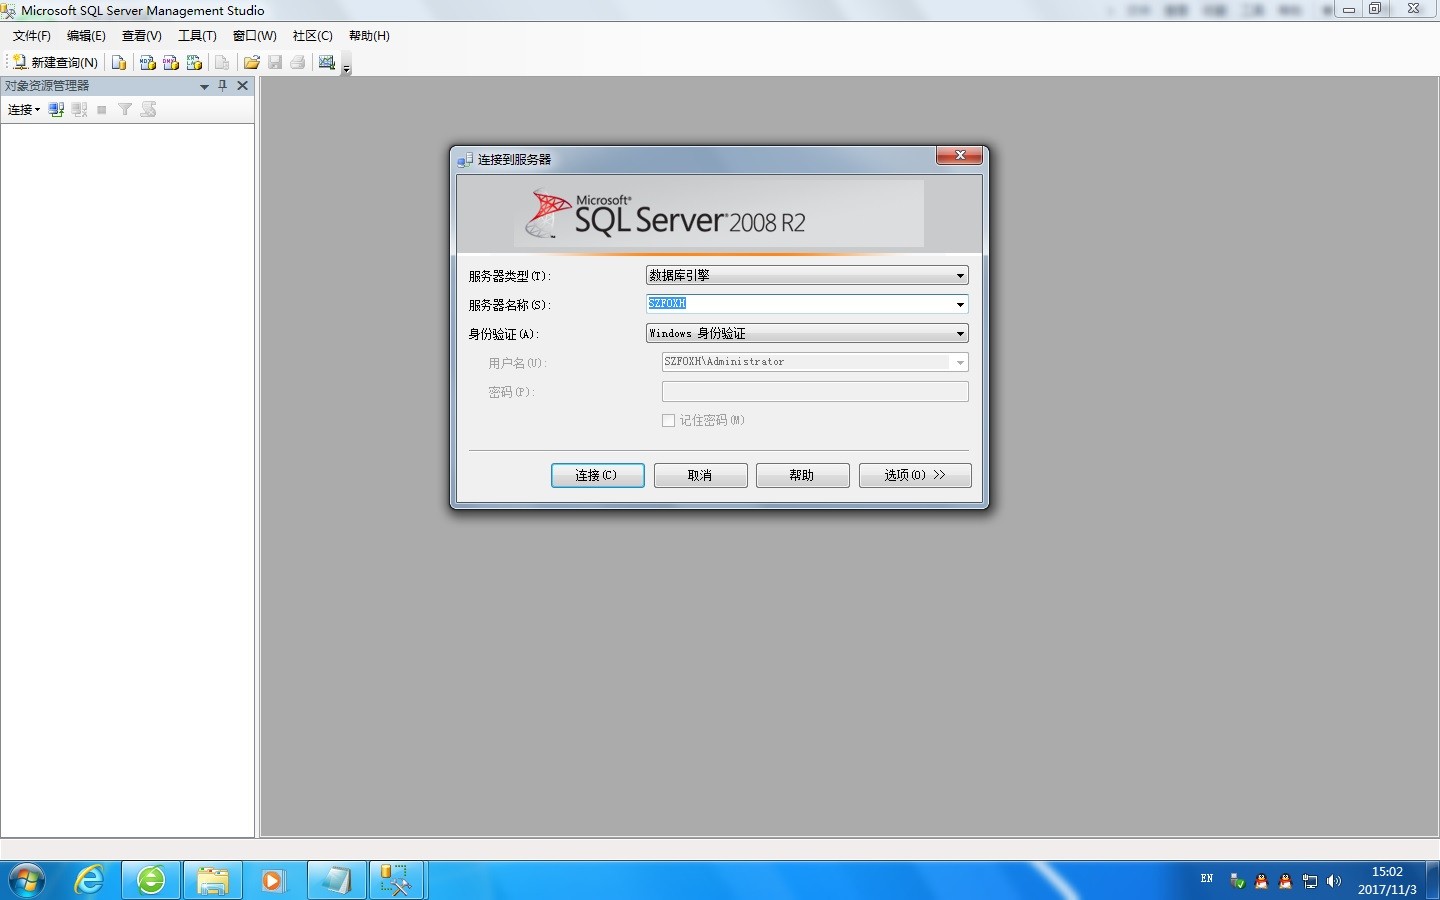Viewport: 1440px width, 900px height.
Task: Open Object Explorer window position dropdown arrow
Action: click(x=204, y=87)
